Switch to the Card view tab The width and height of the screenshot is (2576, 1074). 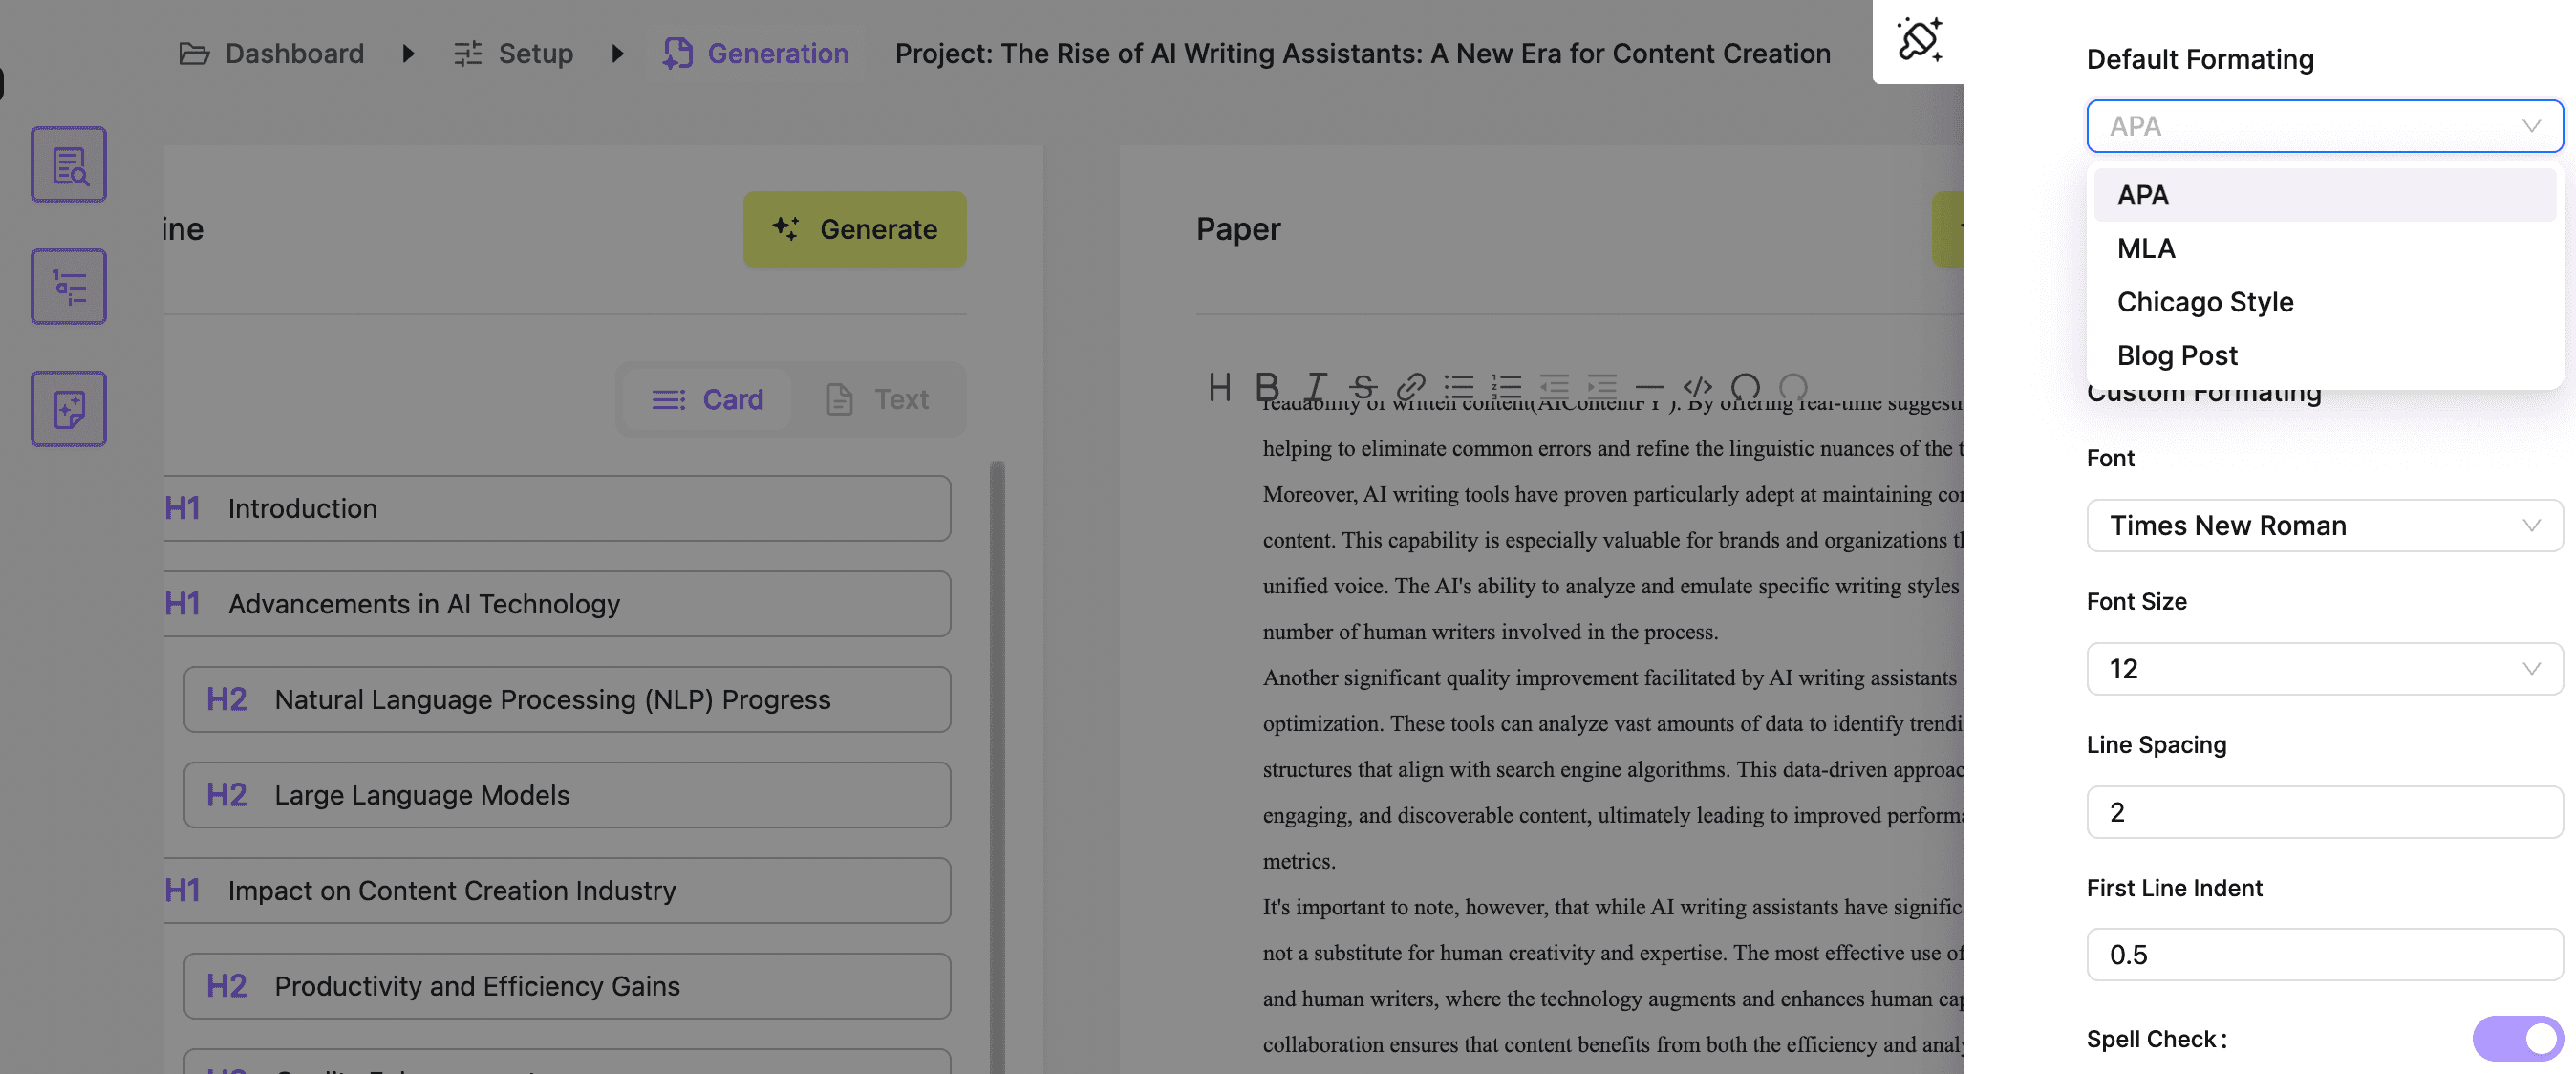[x=707, y=400]
